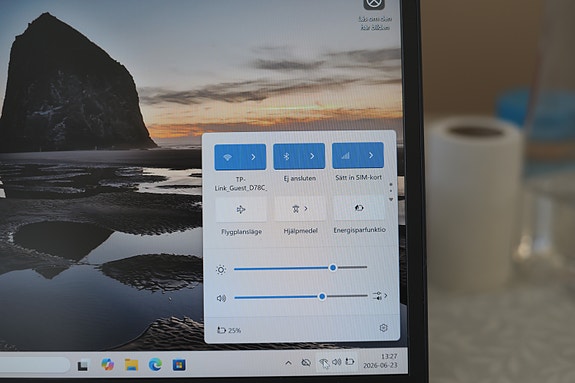Click the brightness sun icon
Screen dimensions: 575x383
pyautogui.click(x=221, y=270)
